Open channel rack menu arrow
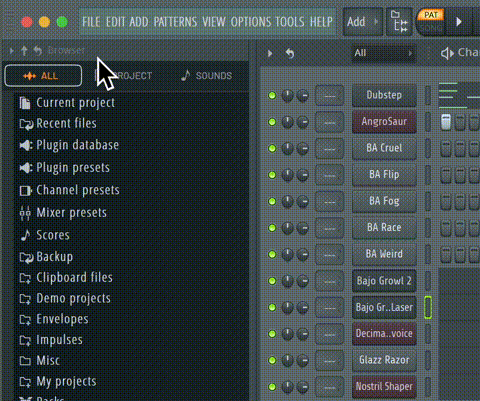 (x=270, y=53)
